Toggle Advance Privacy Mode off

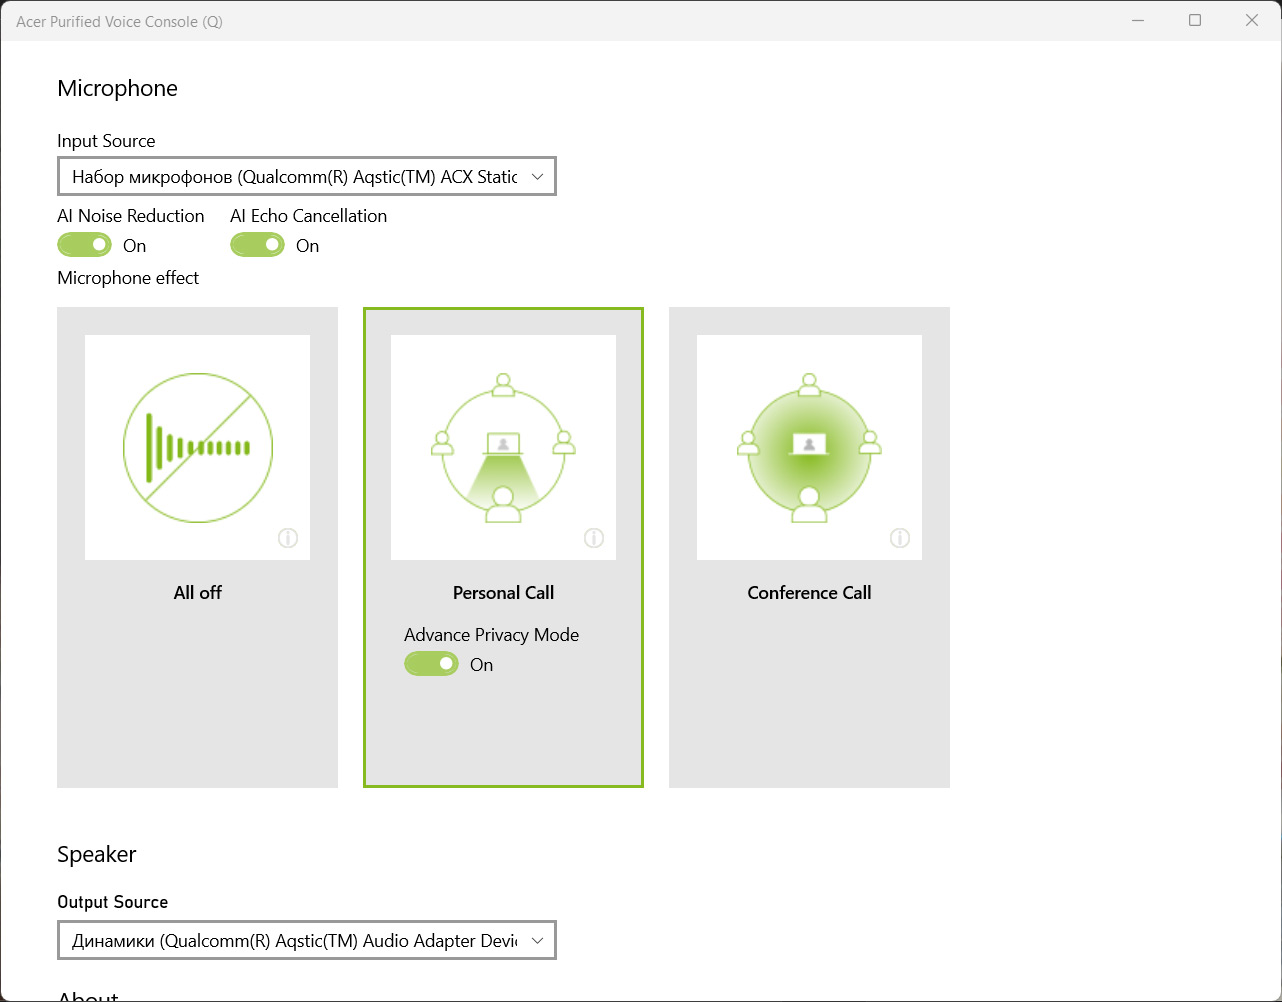point(432,664)
